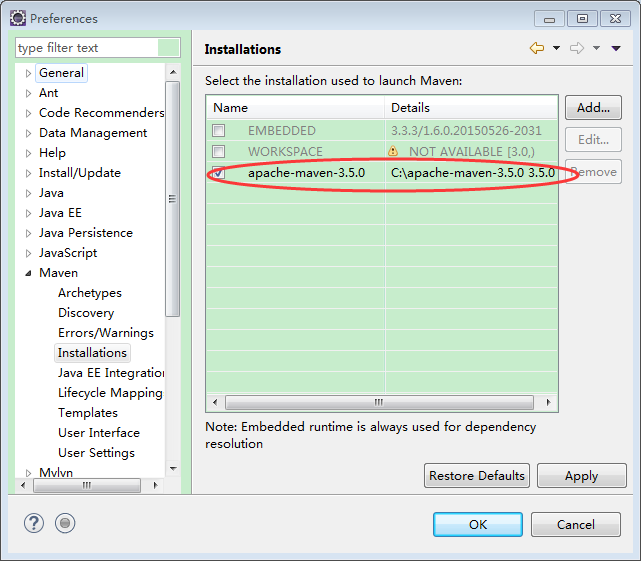Screen dimensions: 641x561
Task: Open the back history dropdown arrow
Action: [556, 48]
